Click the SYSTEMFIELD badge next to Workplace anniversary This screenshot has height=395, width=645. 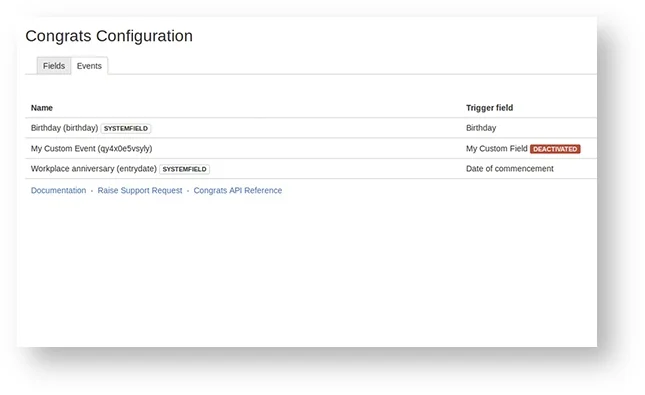coord(185,169)
